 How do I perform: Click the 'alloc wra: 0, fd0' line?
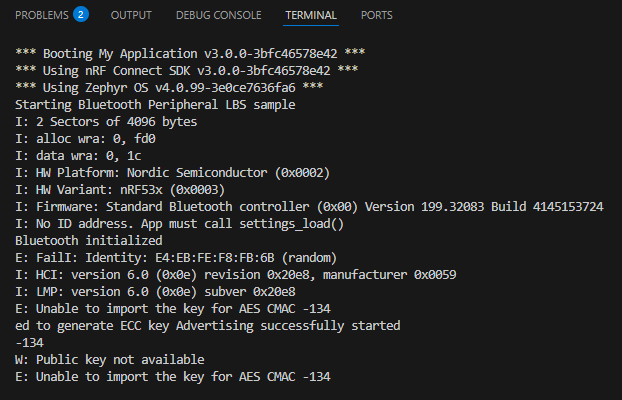[x=85, y=139]
